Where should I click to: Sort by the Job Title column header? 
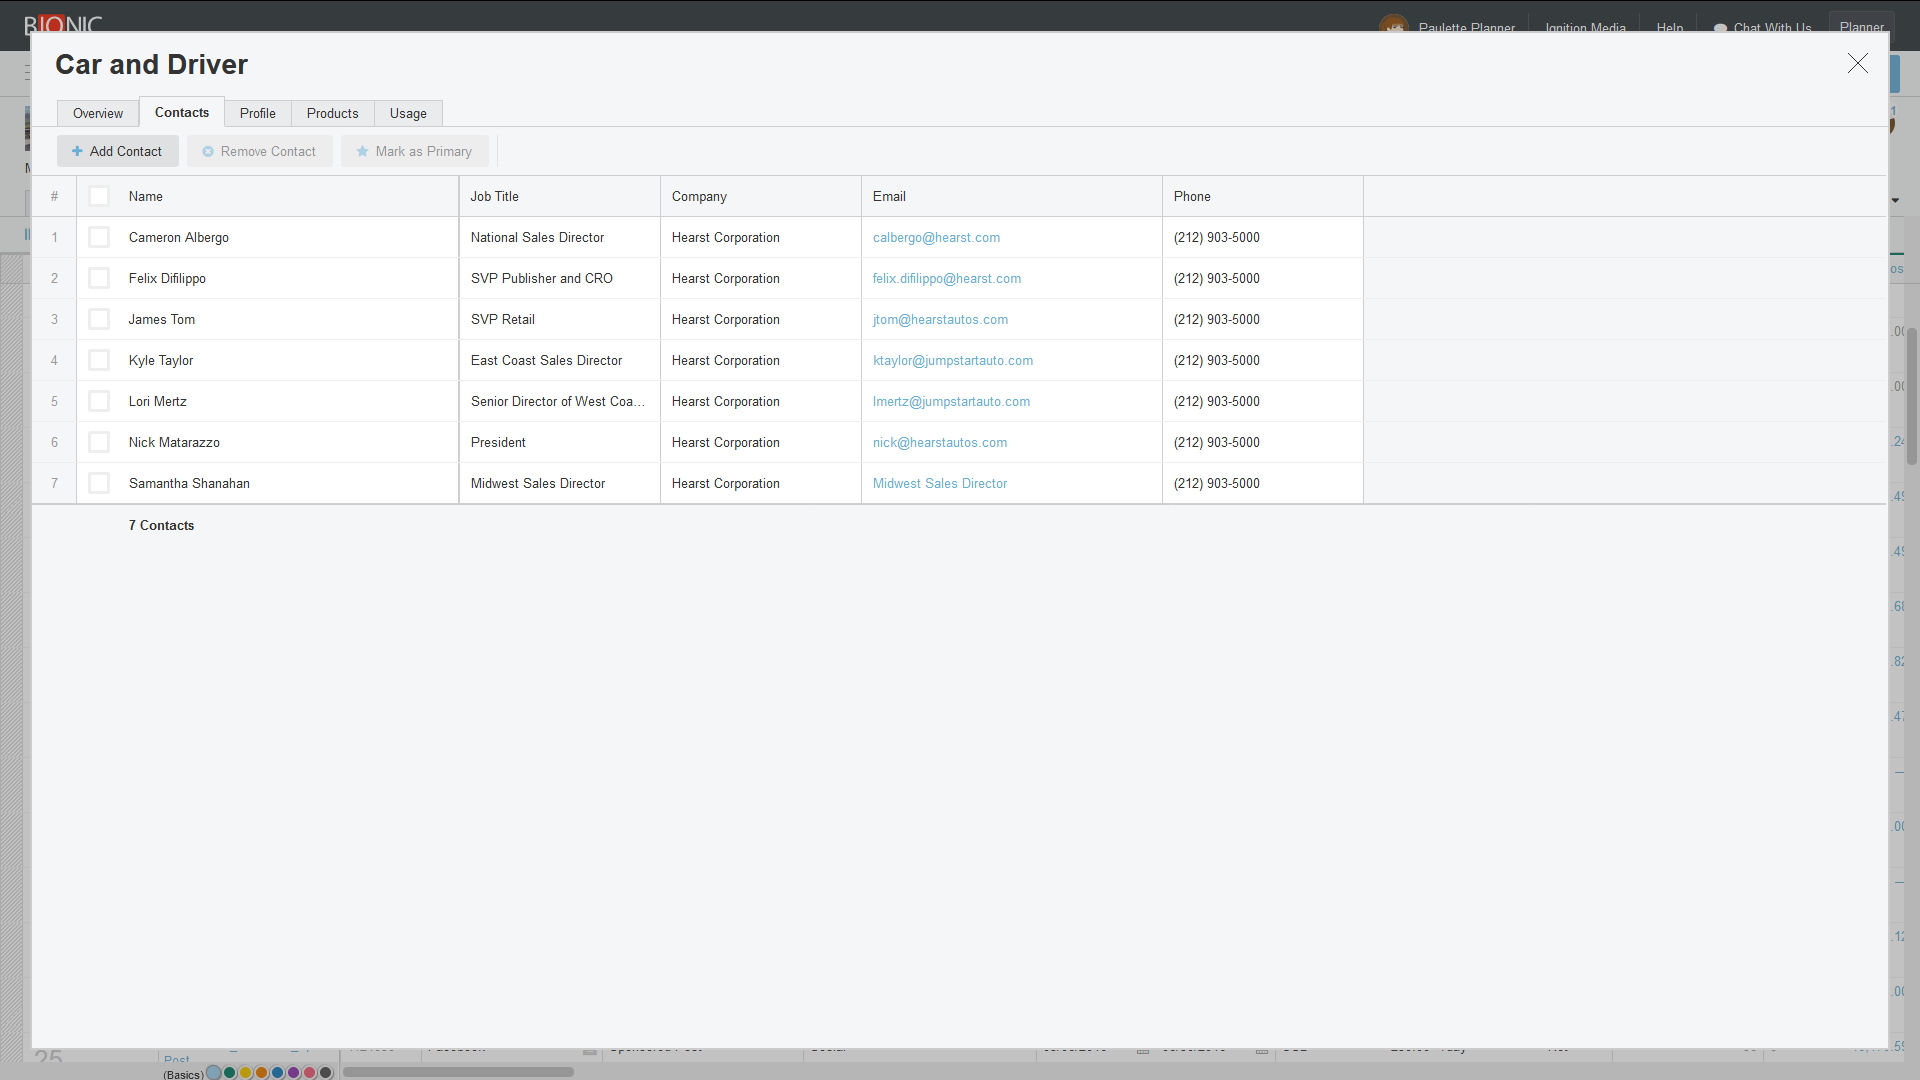(x=494, y=196)
